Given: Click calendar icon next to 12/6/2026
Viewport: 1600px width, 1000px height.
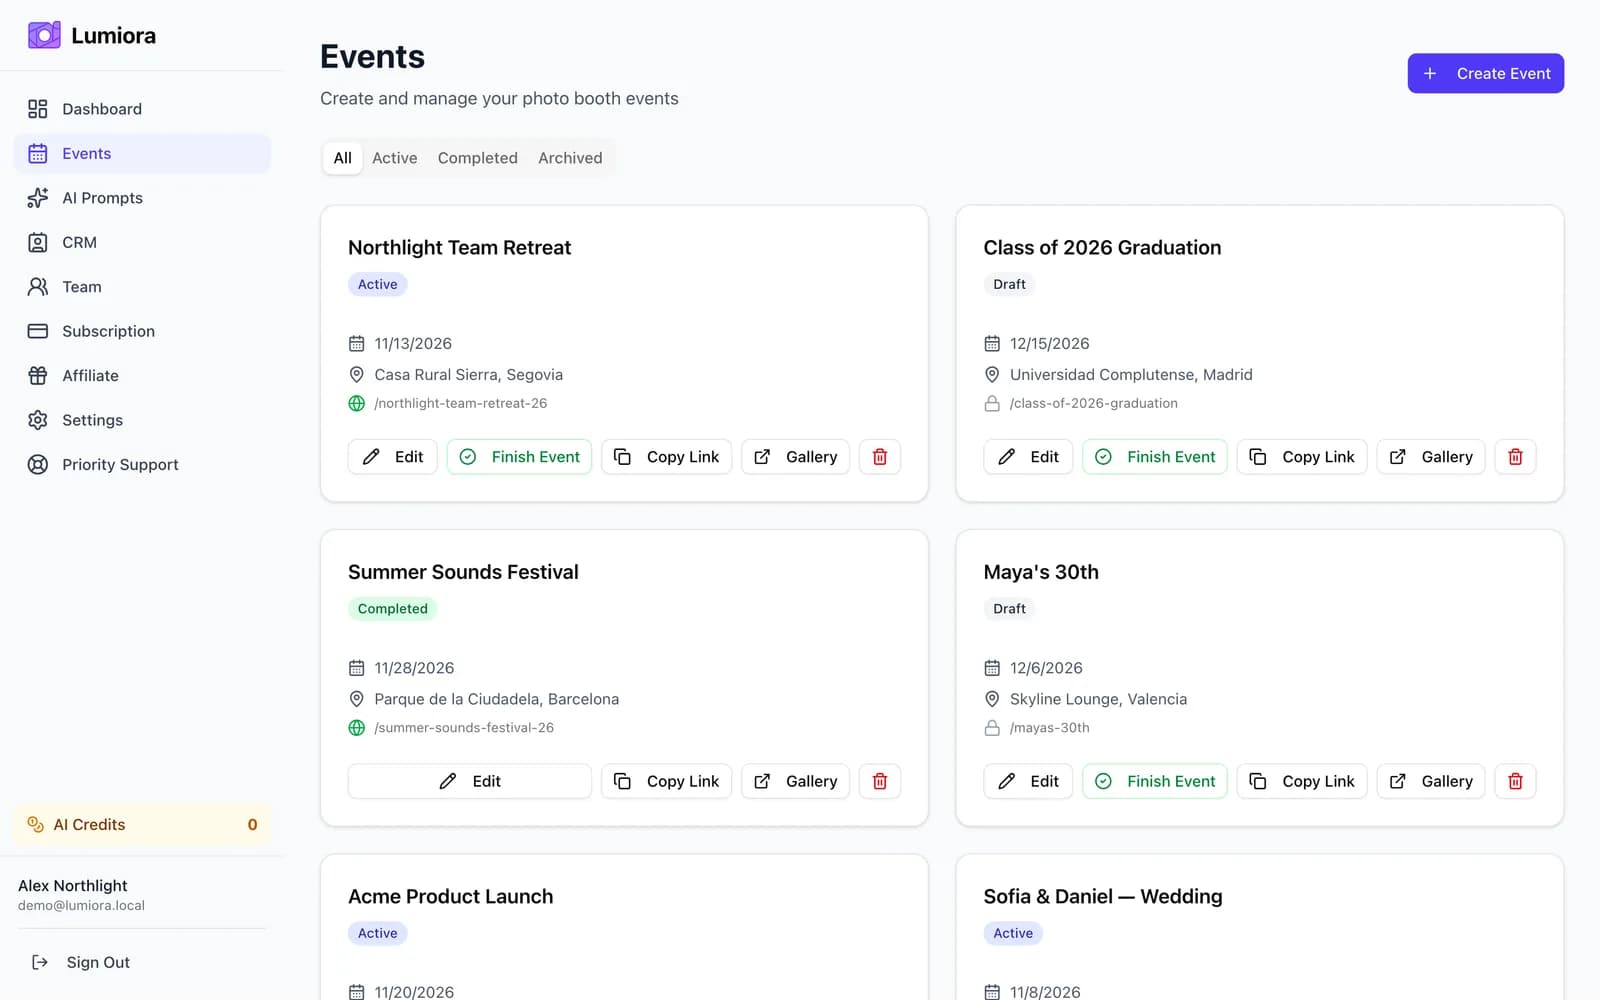Looking at the screenshot, I should click(x=992, y=668).
